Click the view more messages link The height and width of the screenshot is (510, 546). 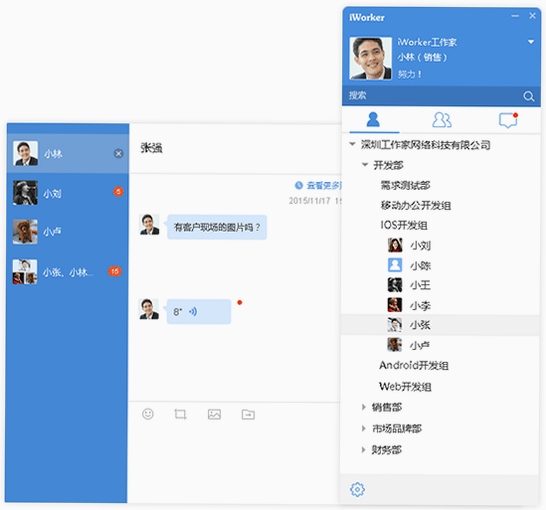click(318, 186)
